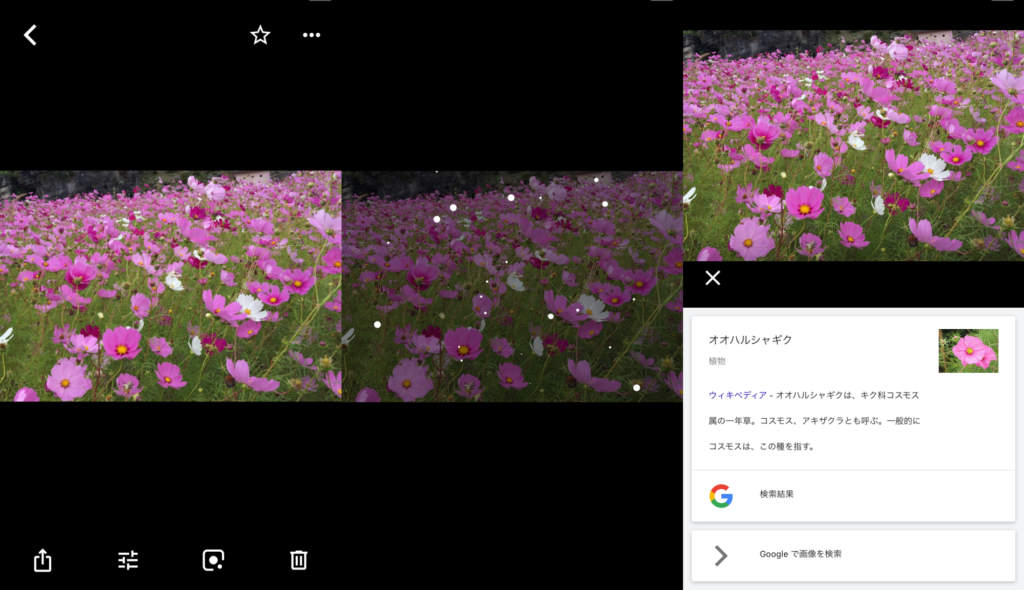Follow the ウィキペディア link
This screenshot has width=1024, height=590.
737,395
